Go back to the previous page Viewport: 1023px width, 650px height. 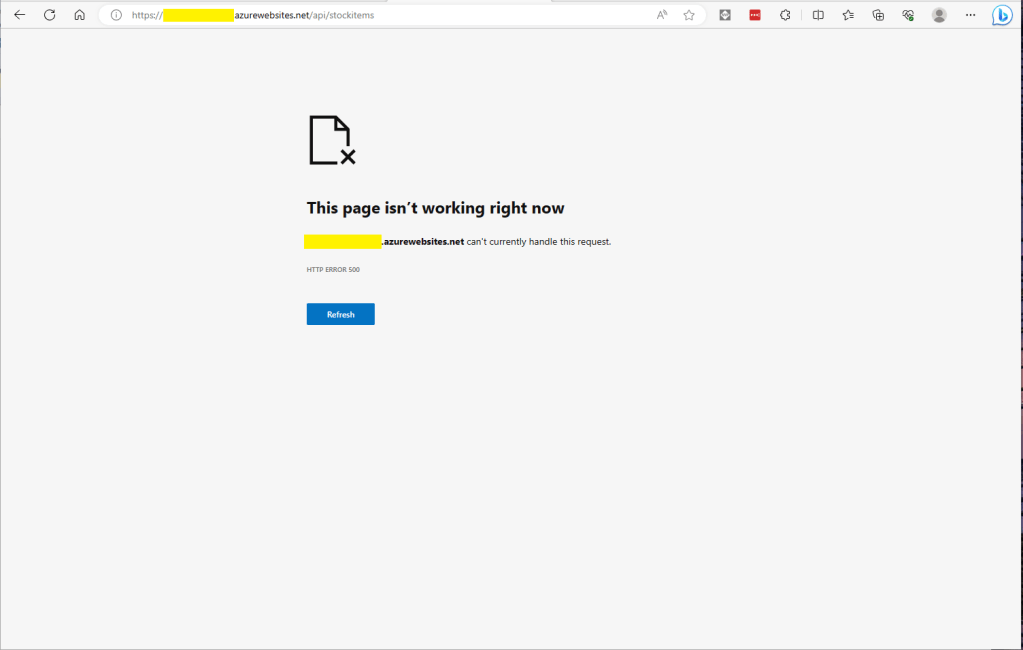19,15
